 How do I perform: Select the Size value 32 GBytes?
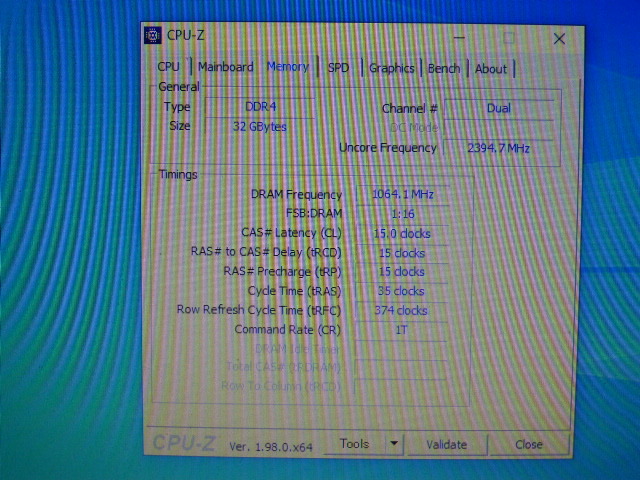260,127
